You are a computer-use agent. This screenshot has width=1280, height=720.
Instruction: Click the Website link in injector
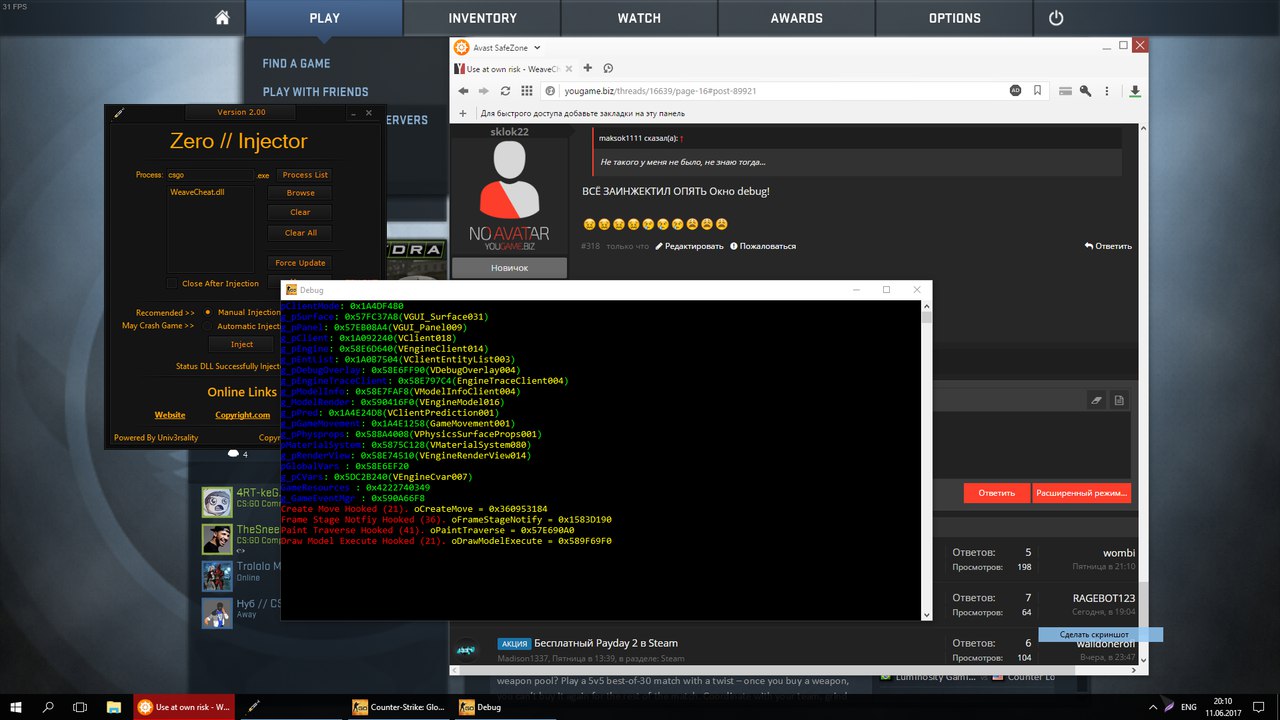[x=170, y=415]
